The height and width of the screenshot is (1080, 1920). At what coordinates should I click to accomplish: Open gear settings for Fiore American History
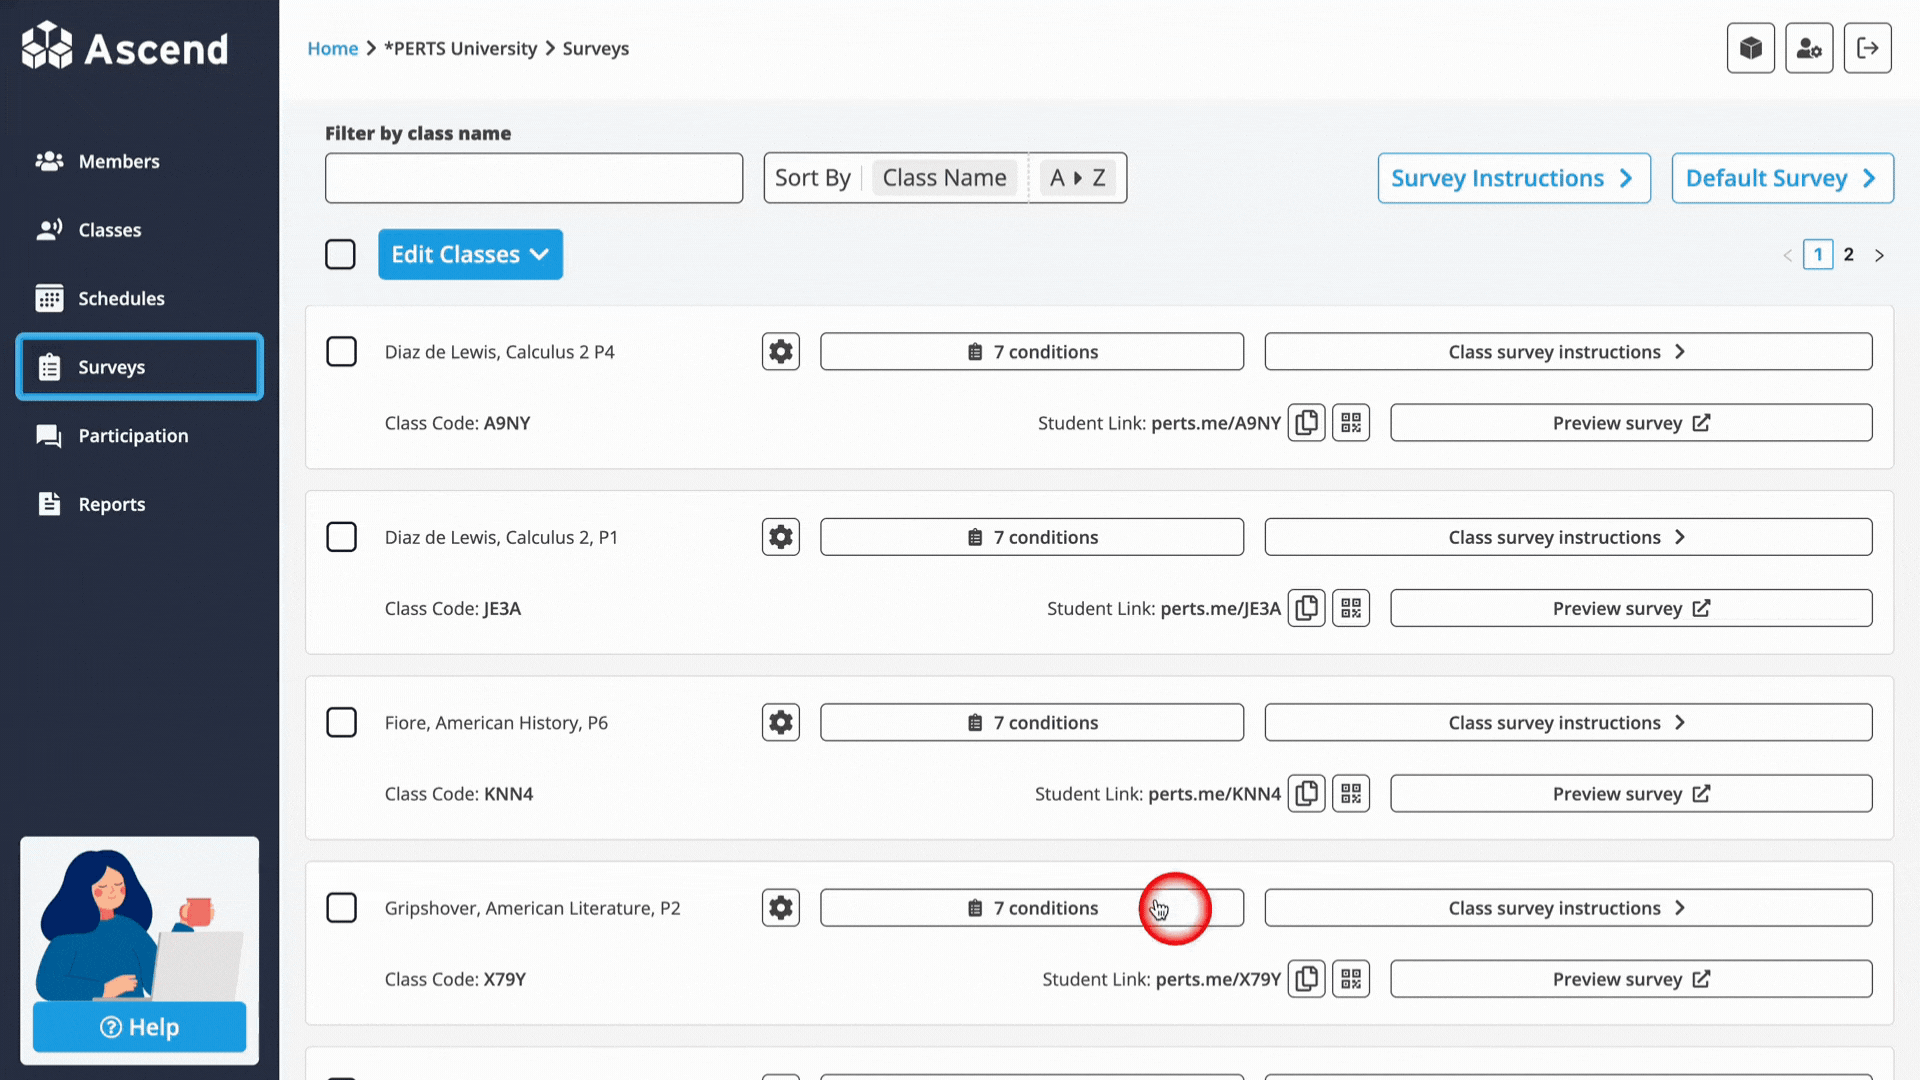point(780,722)
